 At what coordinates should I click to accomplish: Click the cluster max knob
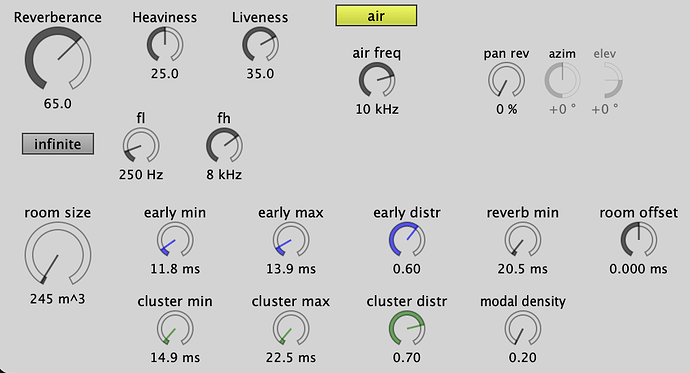(291, 329)
